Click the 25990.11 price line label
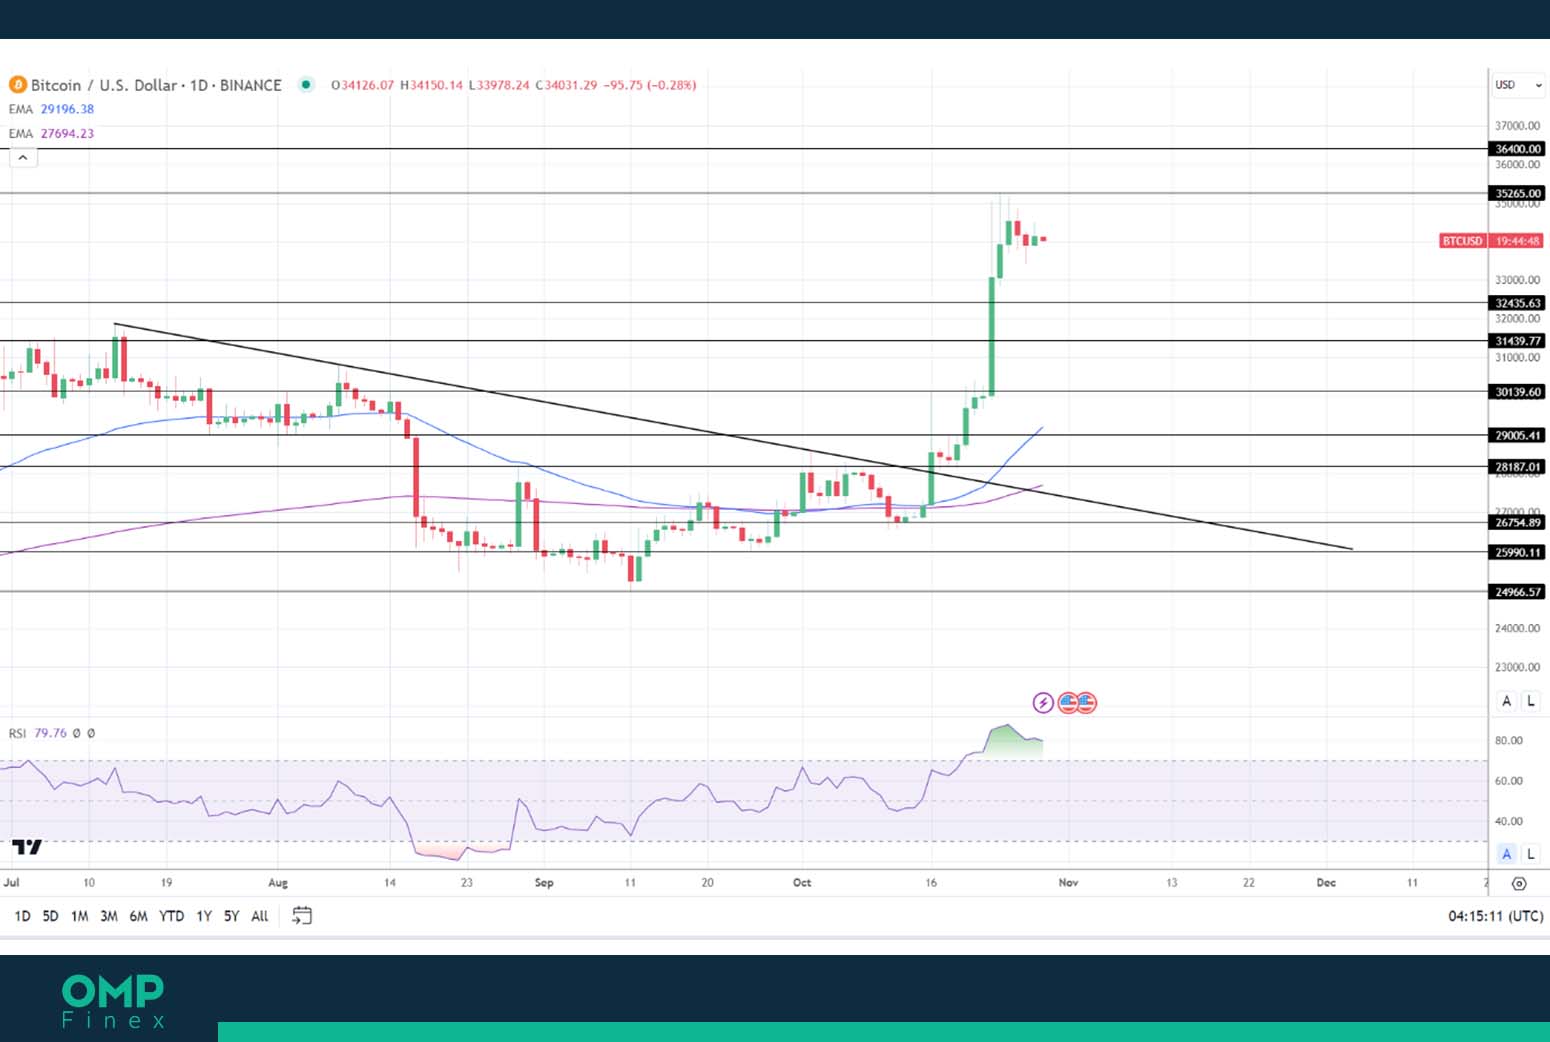Screen dimensions: 1550x1042 [1518, 552]
